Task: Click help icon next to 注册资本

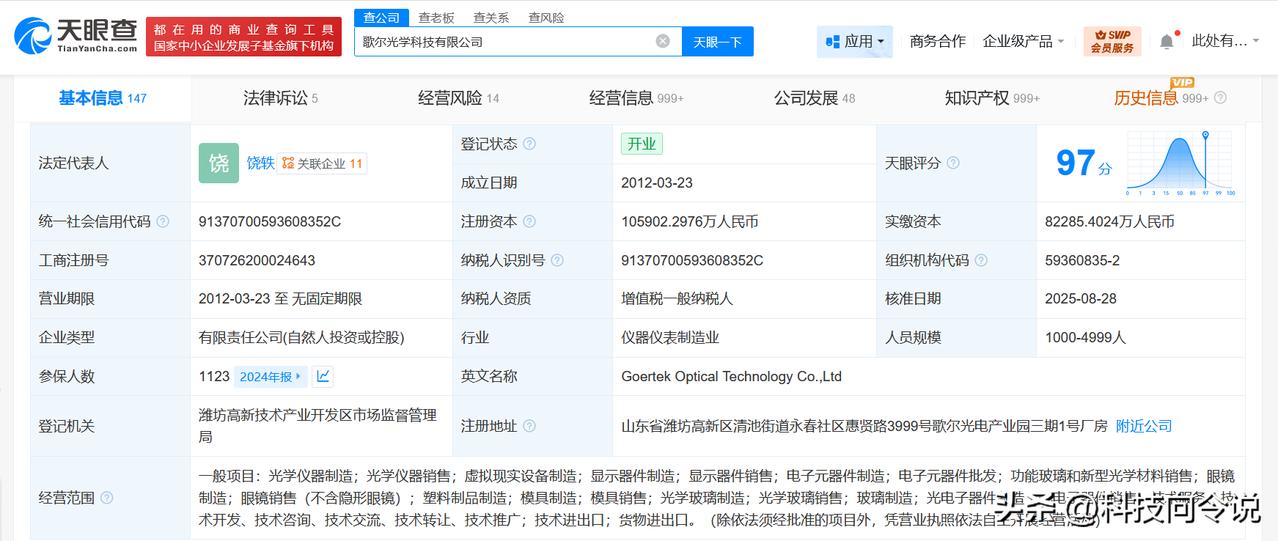Action: tap(529, 222)
